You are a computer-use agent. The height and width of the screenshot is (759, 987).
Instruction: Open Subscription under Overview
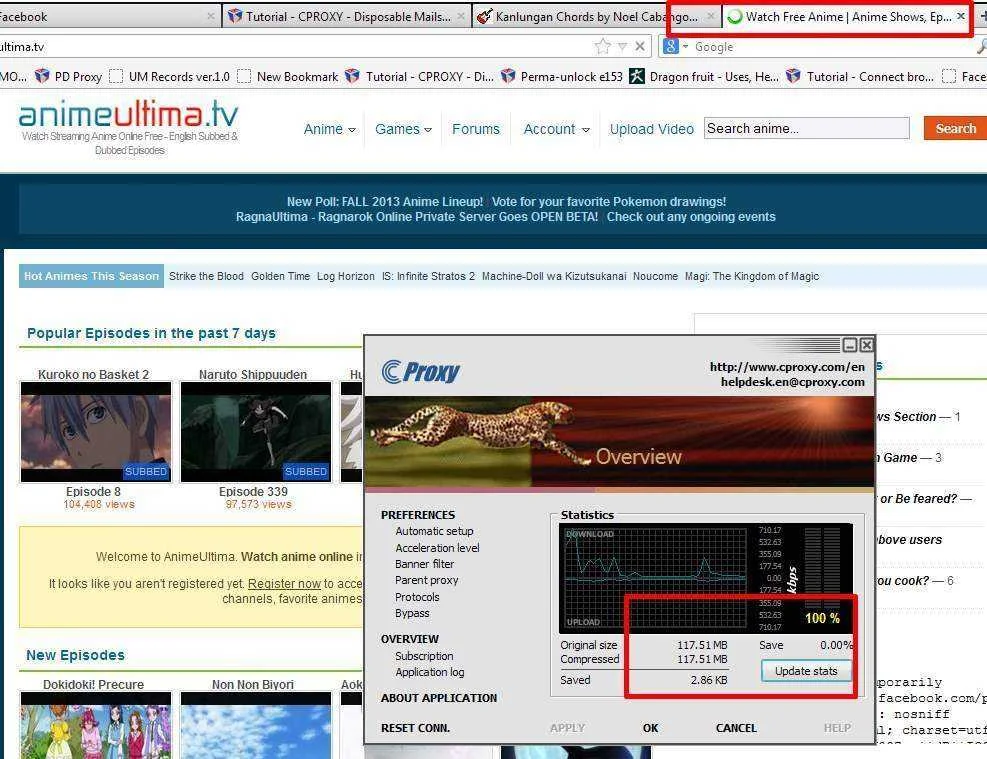point(424,656)
